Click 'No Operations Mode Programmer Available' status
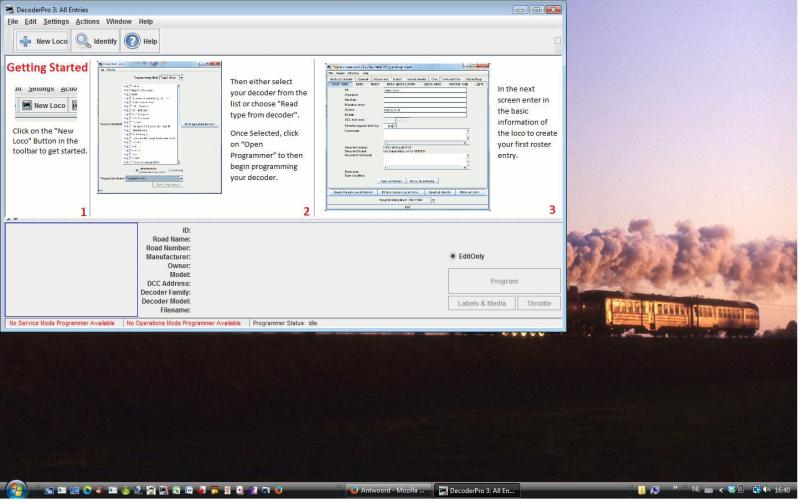The height and width of the screenshot is (503, 800). click(183, 323)
